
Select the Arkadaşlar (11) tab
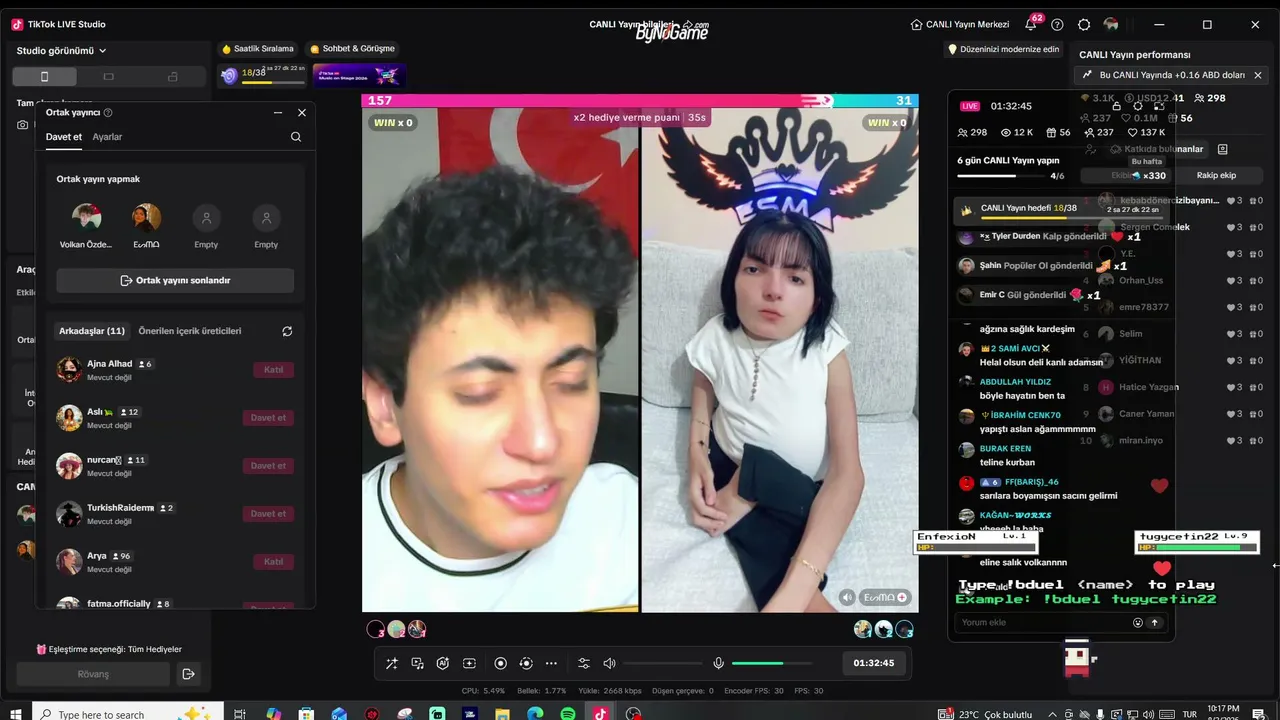tap(92, 331)
